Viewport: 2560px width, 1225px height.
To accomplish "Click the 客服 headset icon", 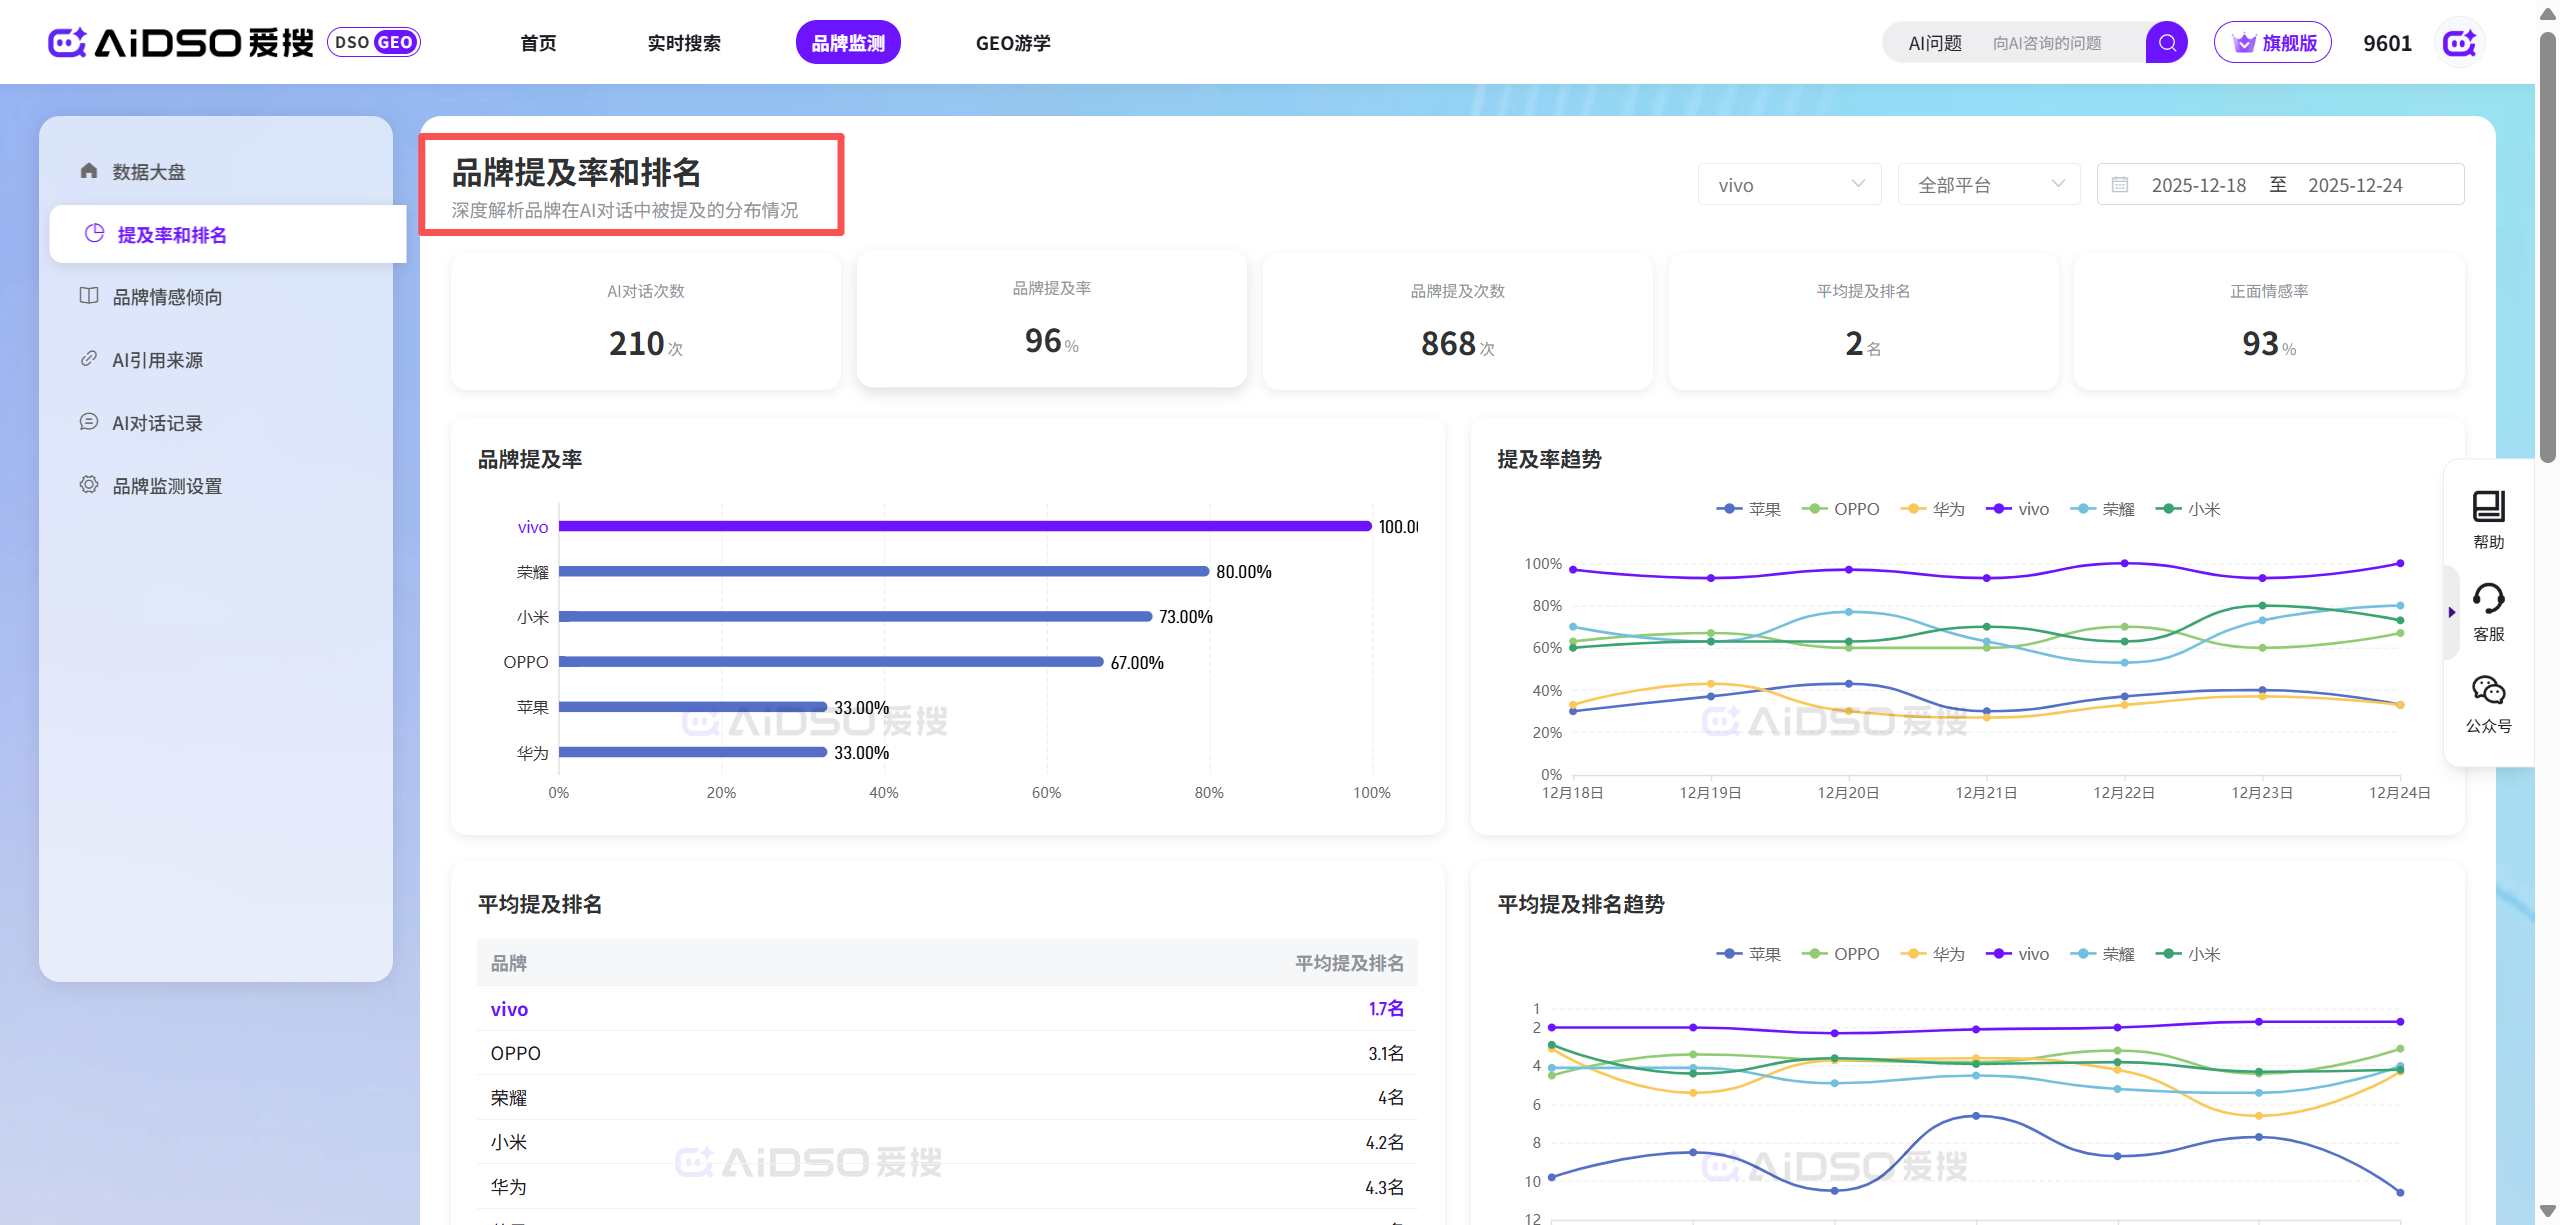I will point(2488,599).
